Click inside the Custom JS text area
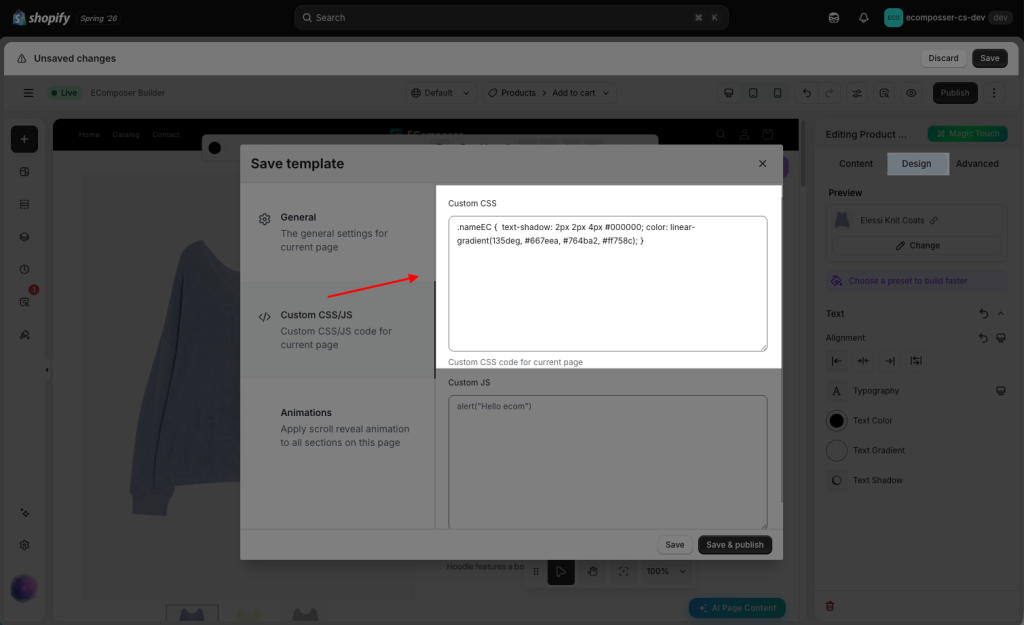 tap(607, 462)
